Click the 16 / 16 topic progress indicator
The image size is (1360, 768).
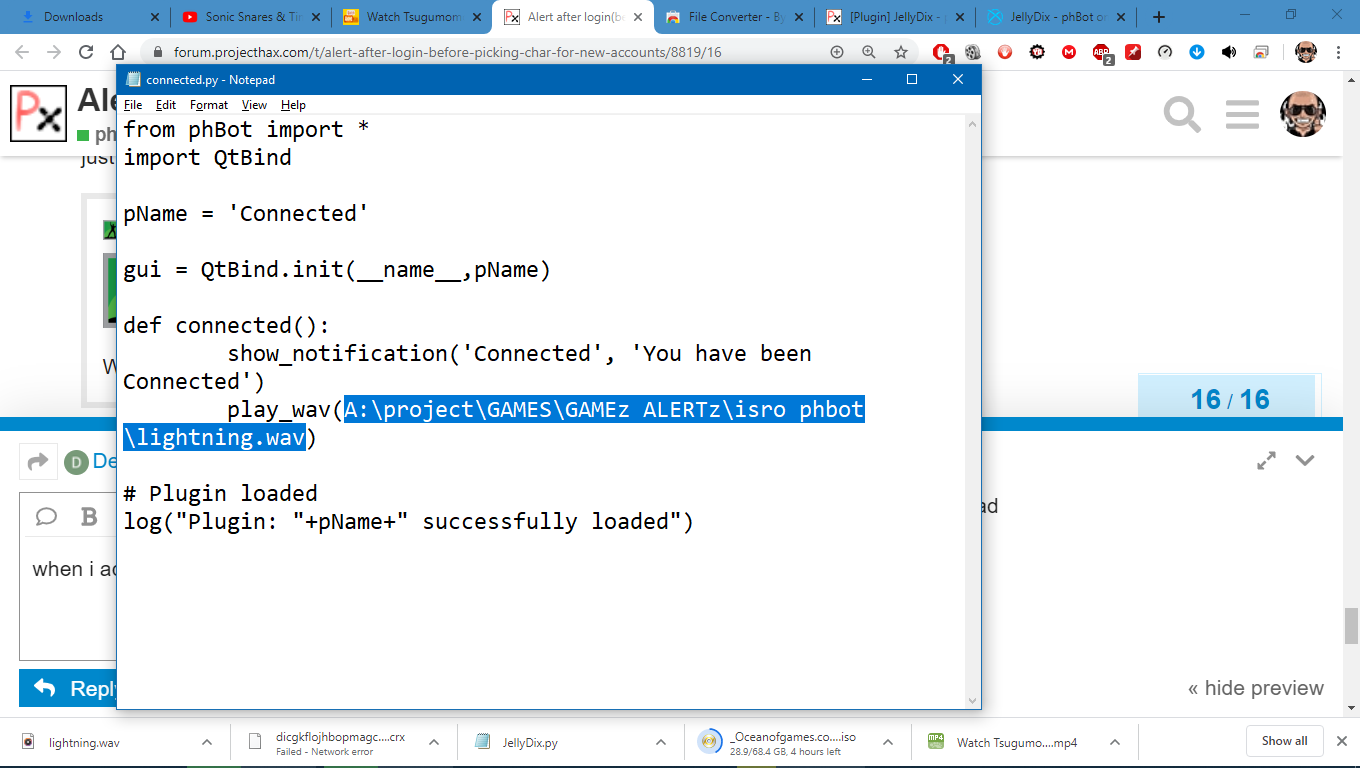1229,400
